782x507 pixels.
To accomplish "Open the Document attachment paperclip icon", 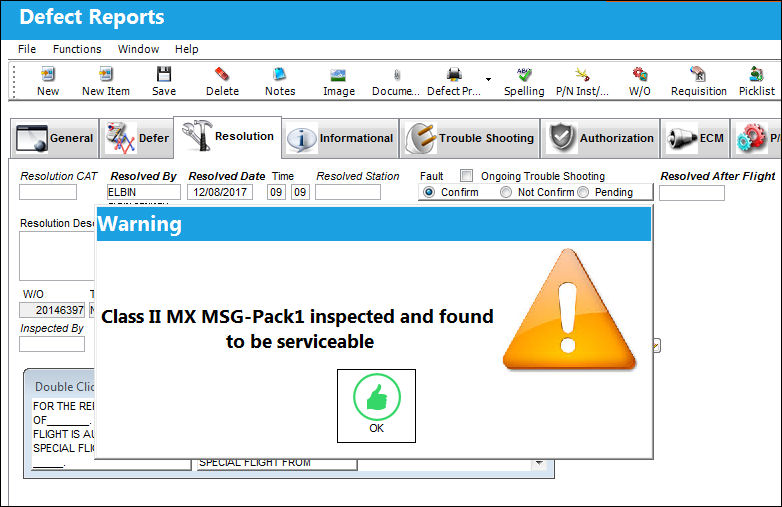I will (x=396, y=75).
